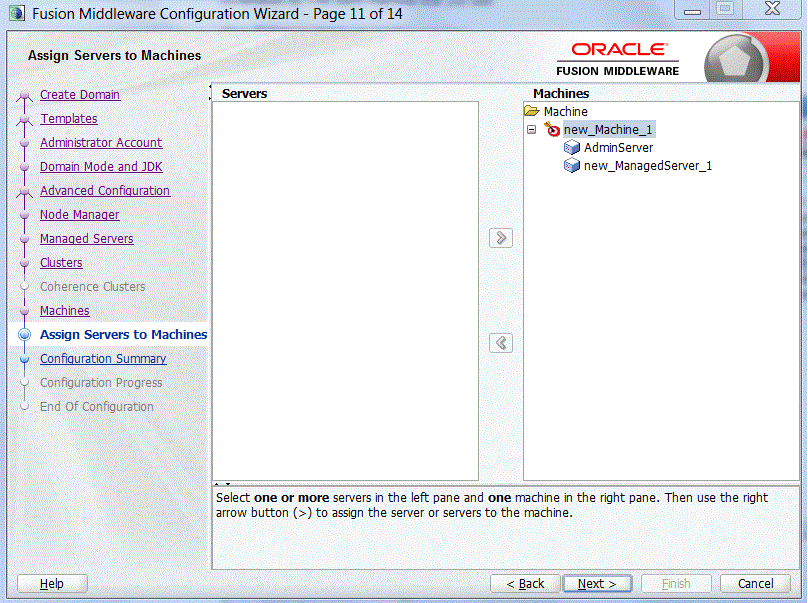Click the Oracle Fusion Middleware logo

click(x=618, y=60)
